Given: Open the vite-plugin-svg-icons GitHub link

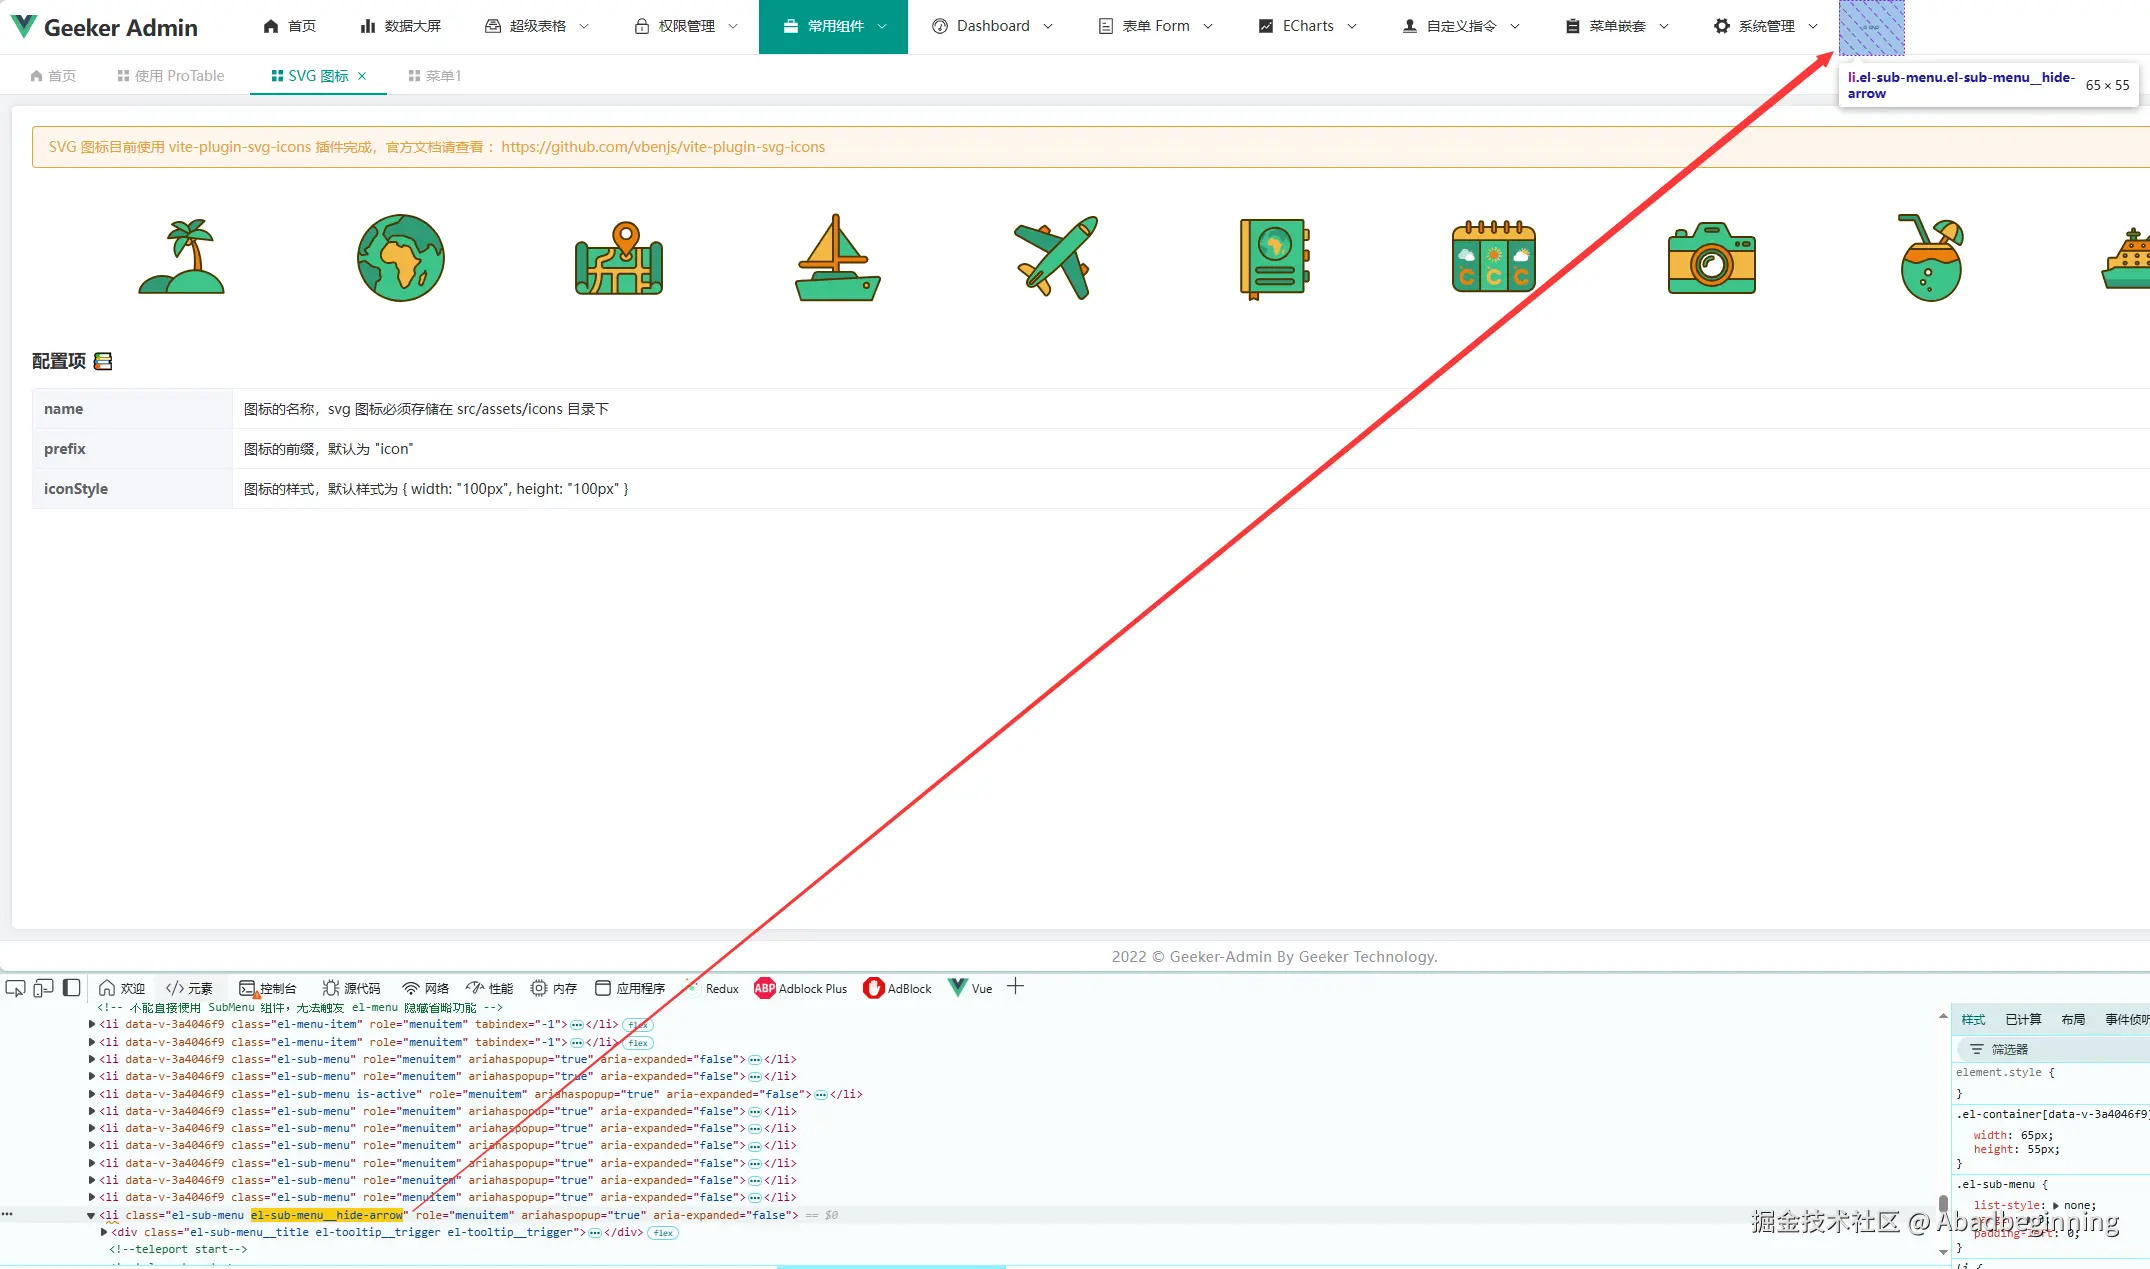Looking at the screenshot, I should pyautogui.click(x=663, y=147).
